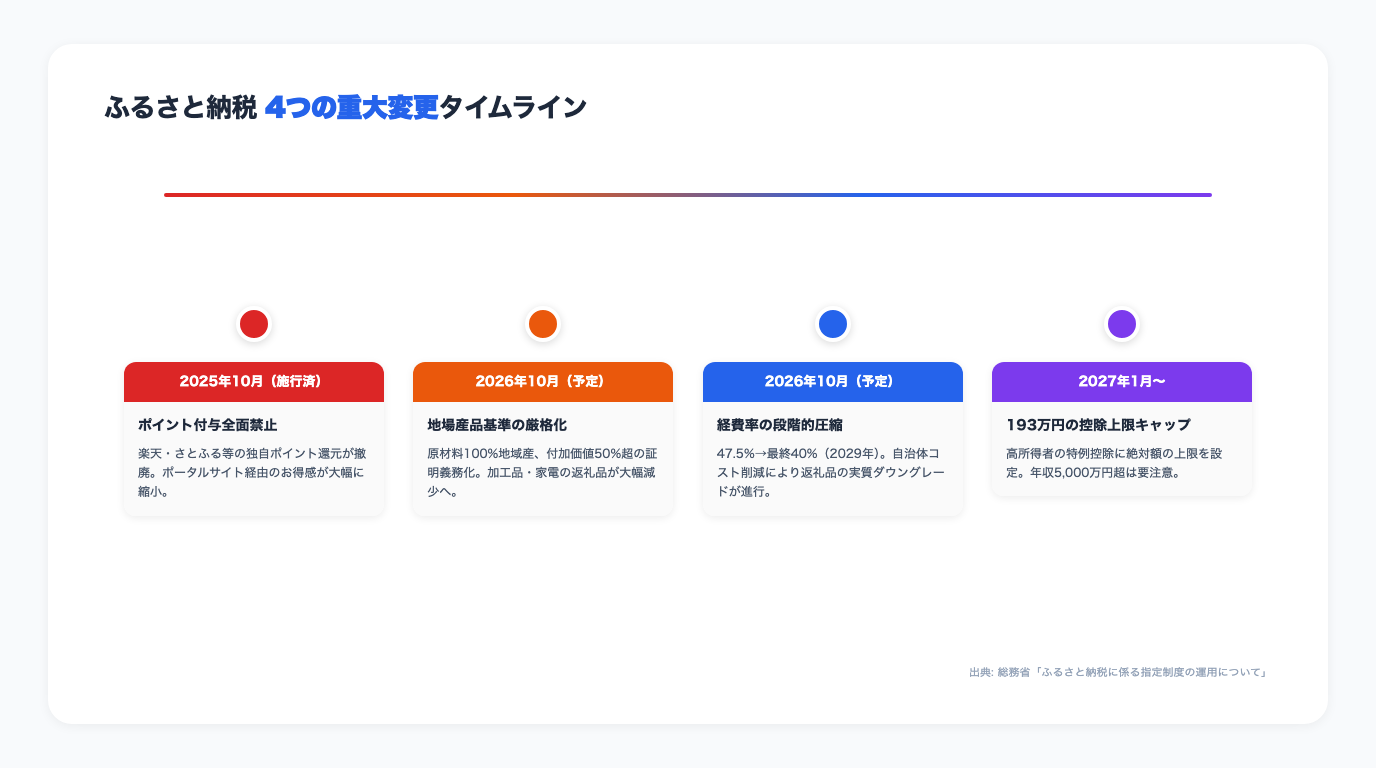Click the blue timeline marker dot
This screenshot has height=768, width=1376.
point(833,324)
